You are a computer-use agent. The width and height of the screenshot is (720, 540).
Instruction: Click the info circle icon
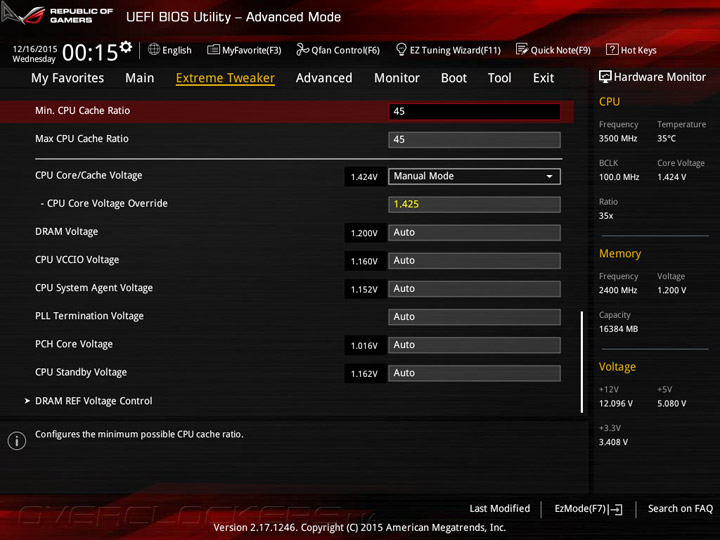coord(17,440)
